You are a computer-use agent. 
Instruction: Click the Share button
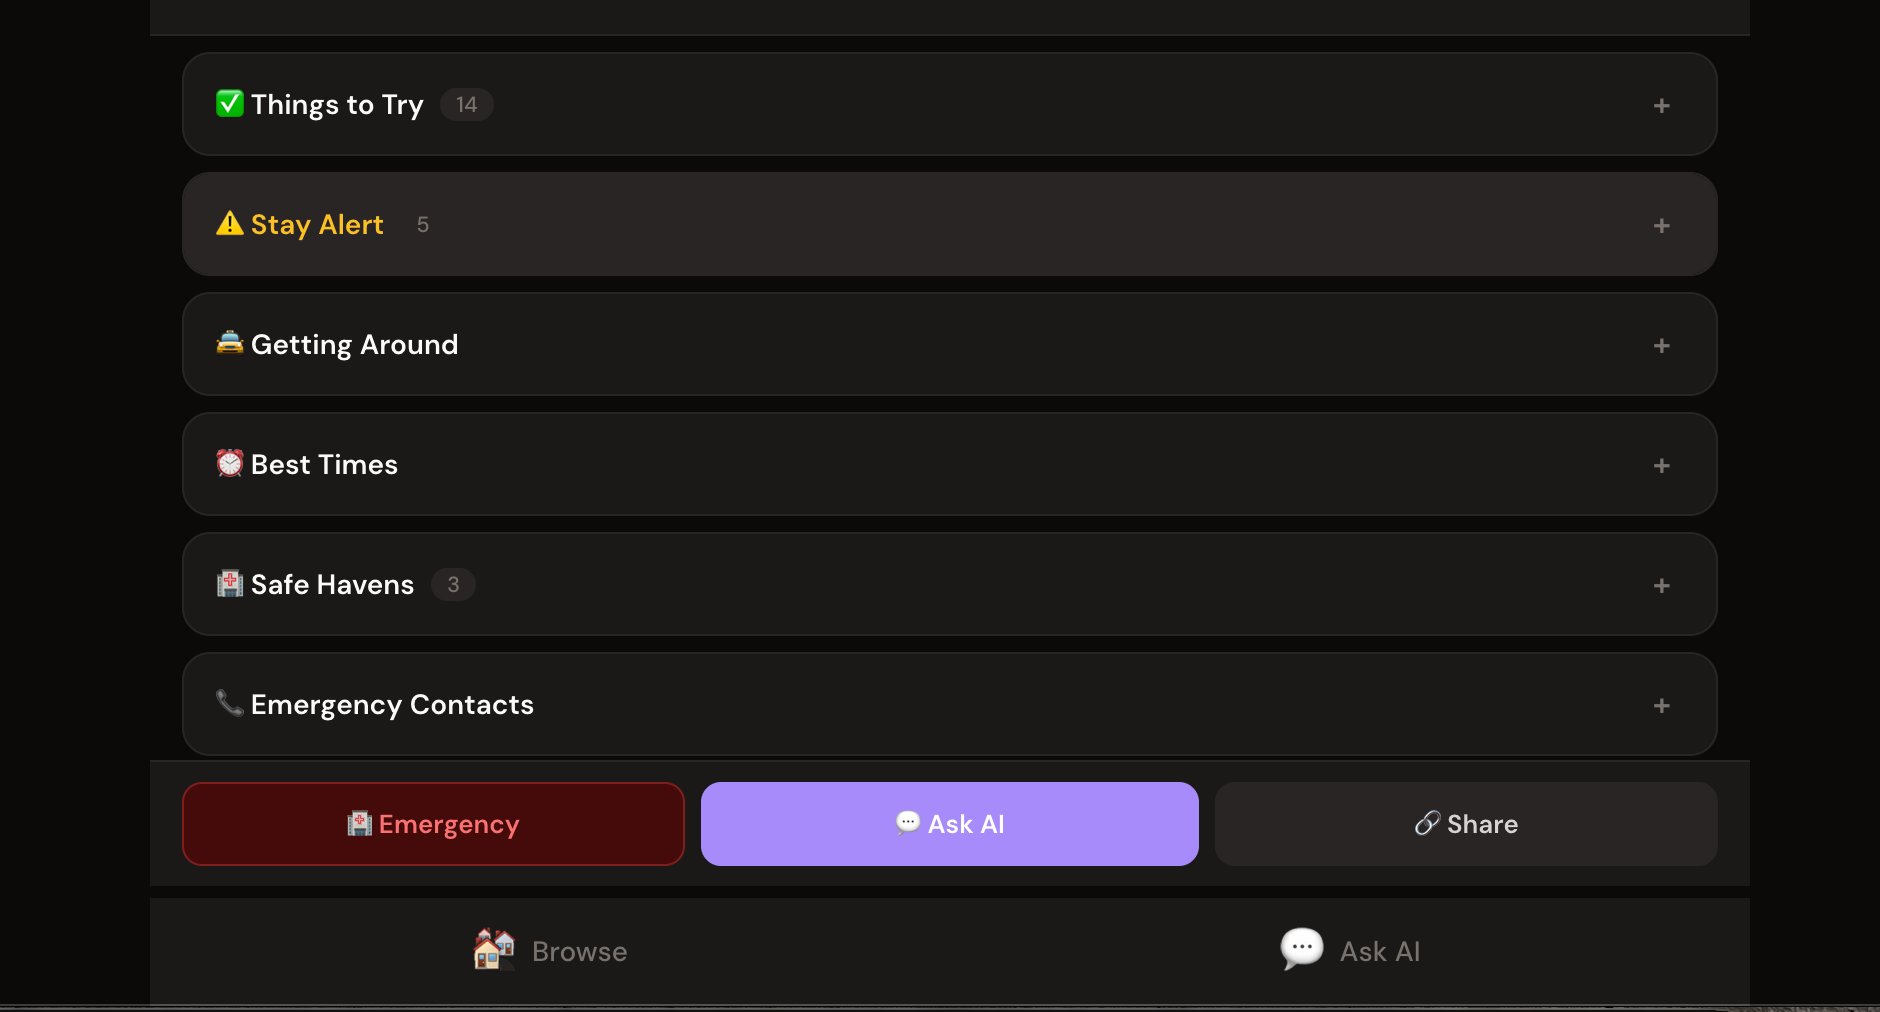[x=1465, y=824]
